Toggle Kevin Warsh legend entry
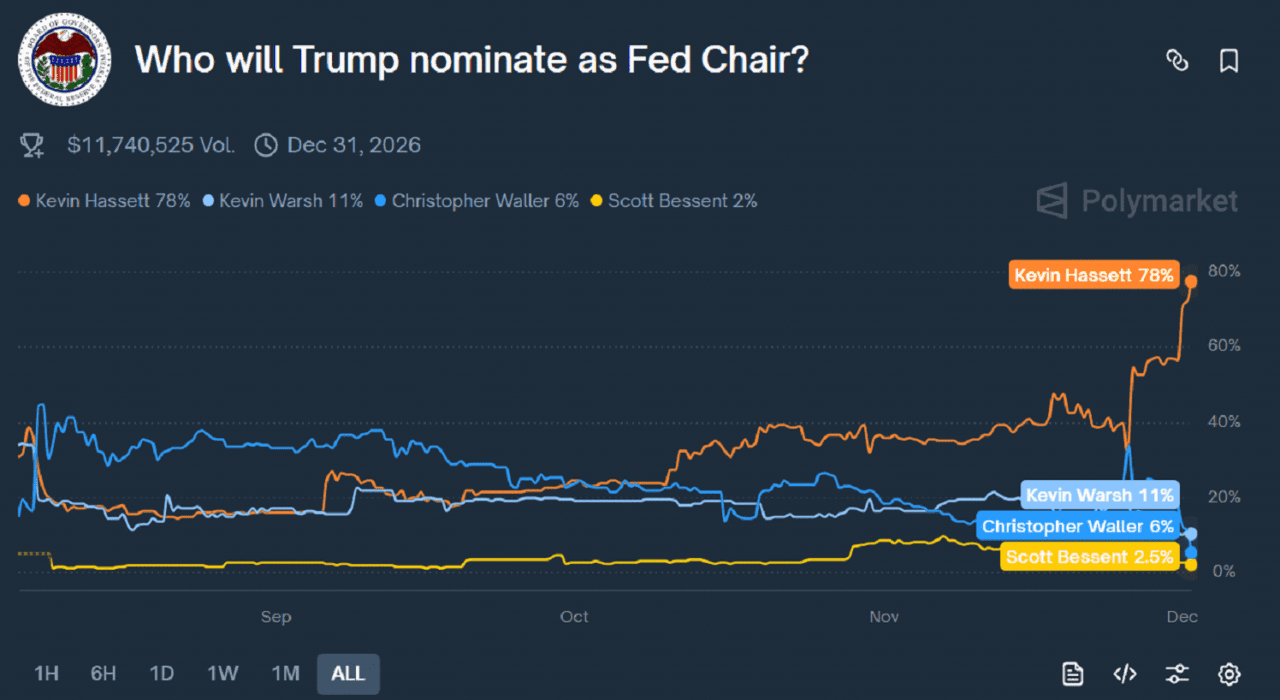 coord(283,201)
